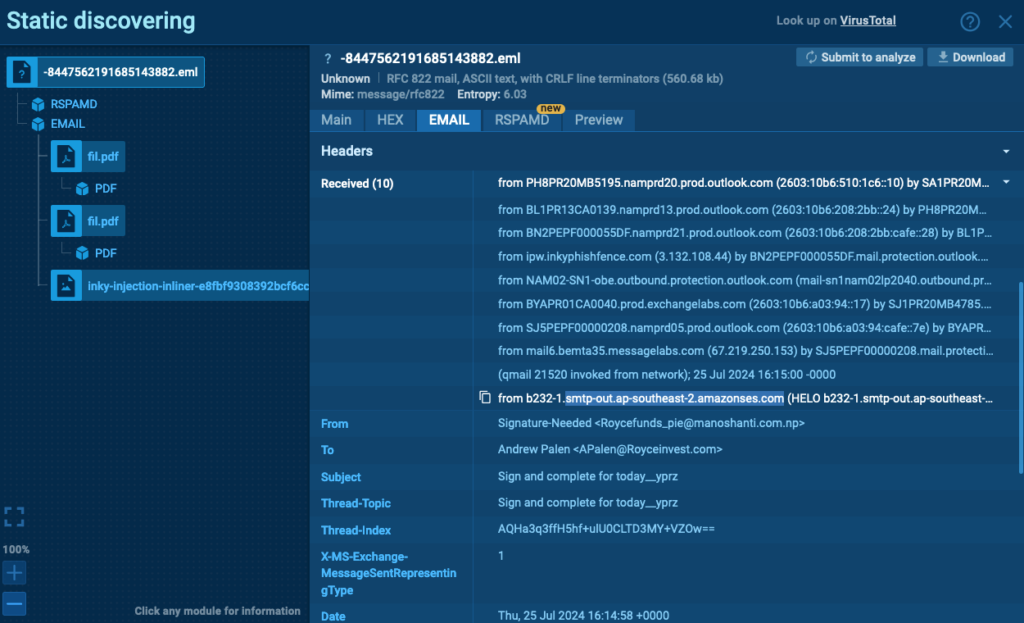Select the RSPAMD module in tree

pos(73,103)
